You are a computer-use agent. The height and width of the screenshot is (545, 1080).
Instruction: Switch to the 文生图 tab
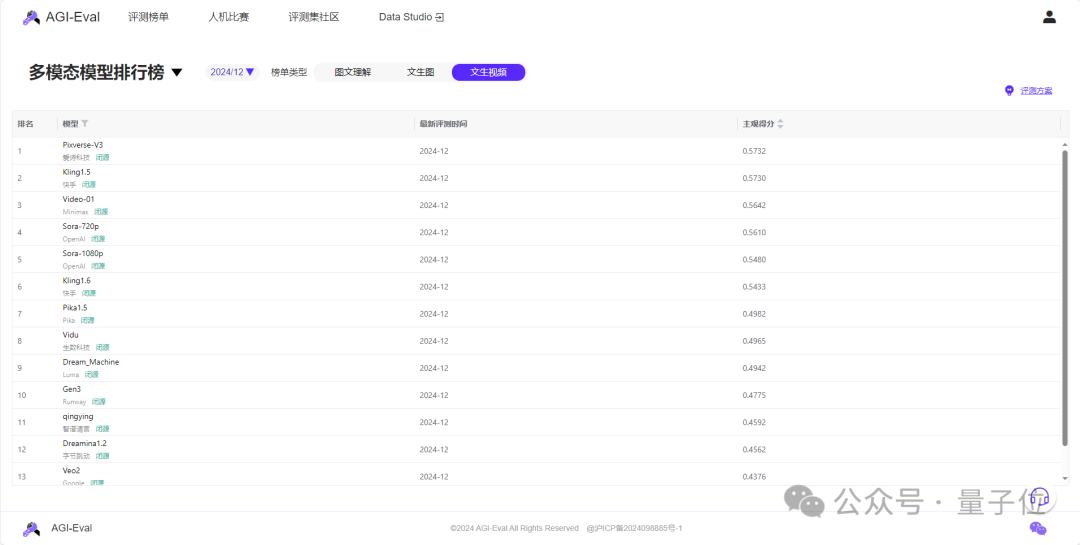pos(420,72)
